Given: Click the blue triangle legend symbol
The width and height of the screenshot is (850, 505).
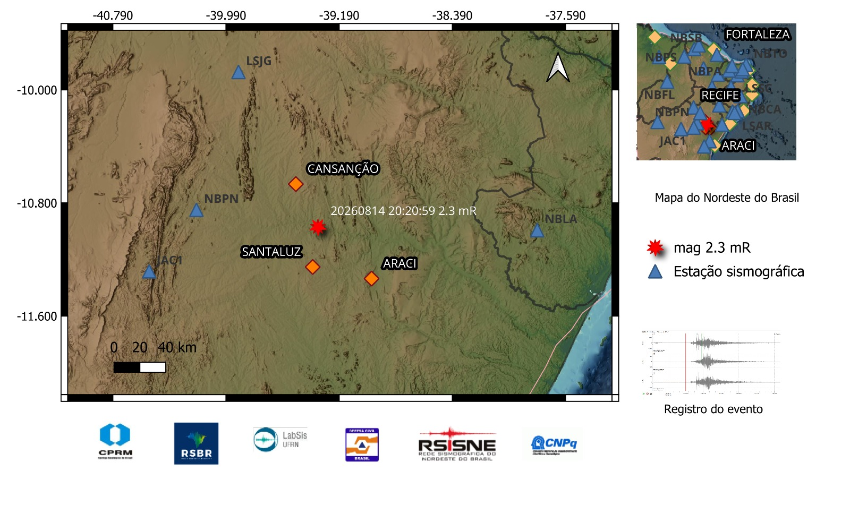Looking at the screenshot, I should click(655, 272).
